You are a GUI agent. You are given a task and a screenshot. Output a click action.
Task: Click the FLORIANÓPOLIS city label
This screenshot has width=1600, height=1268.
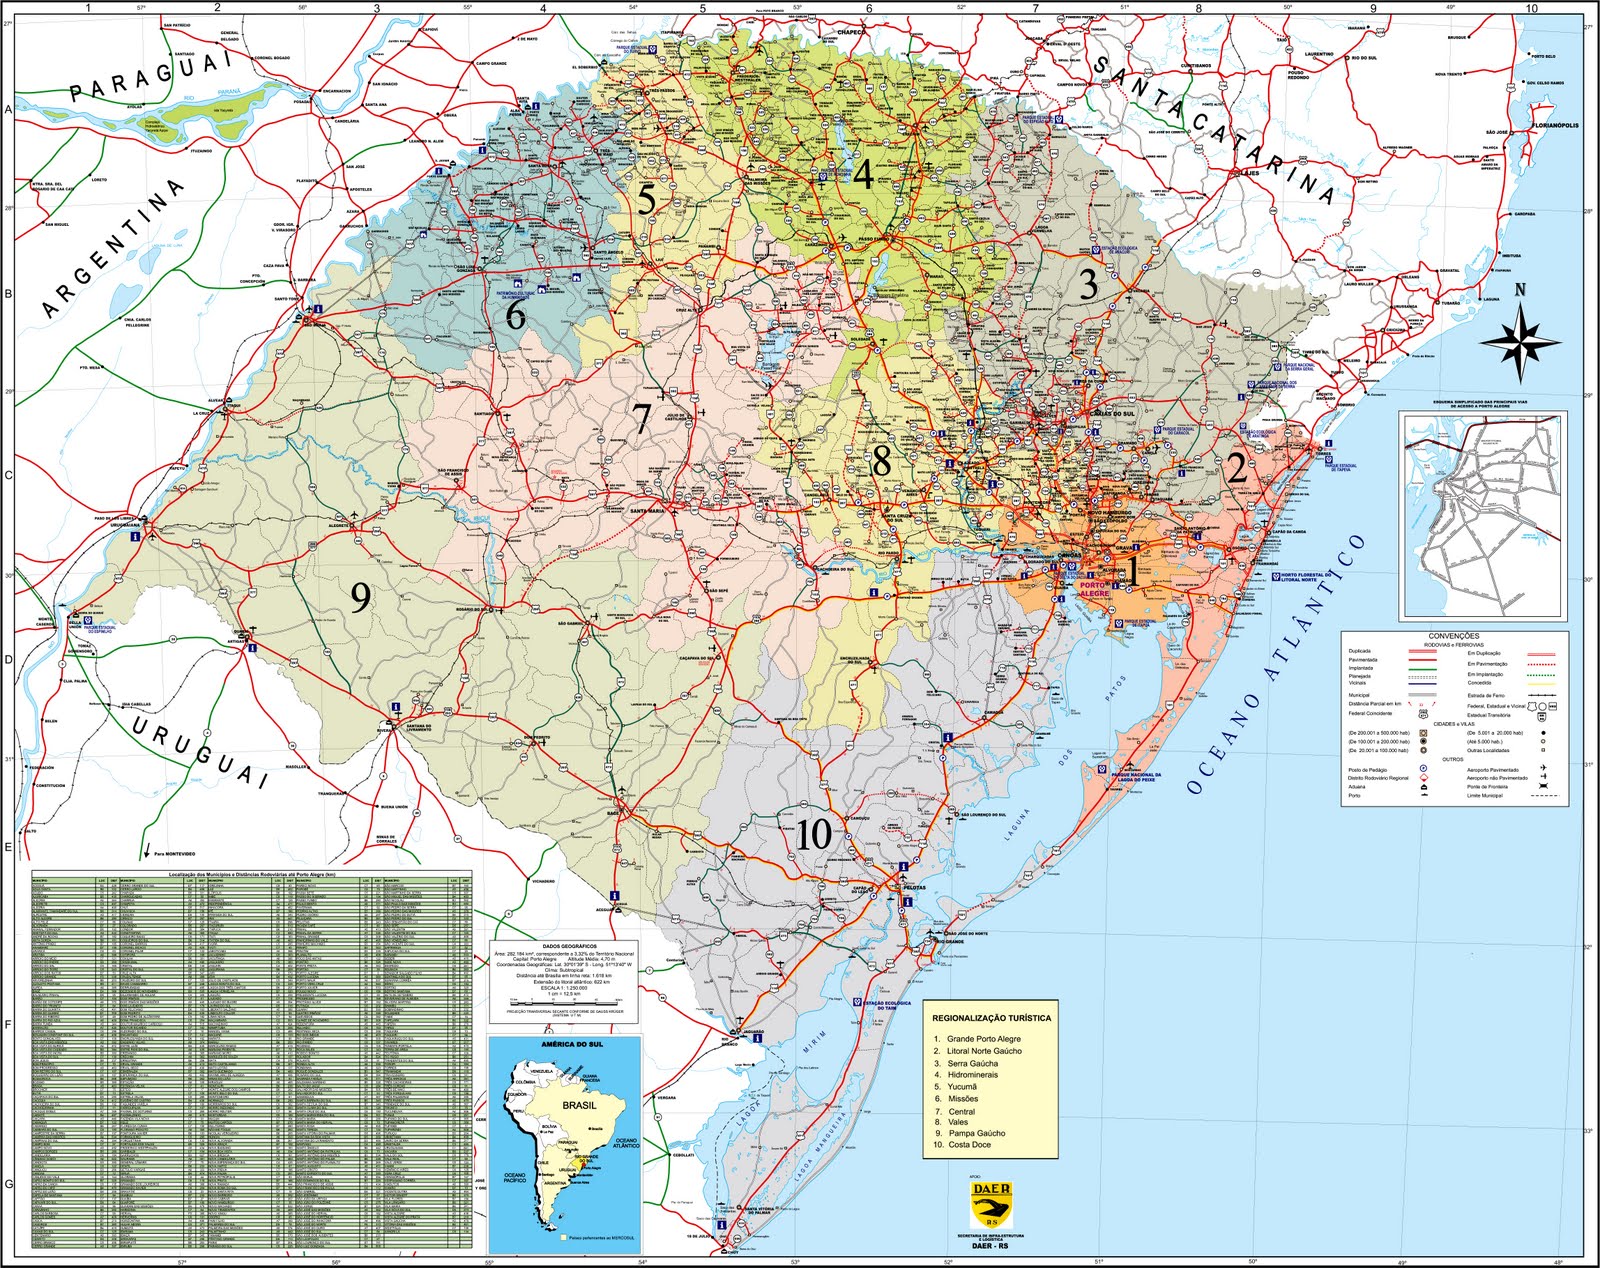tap(1555, 125)
